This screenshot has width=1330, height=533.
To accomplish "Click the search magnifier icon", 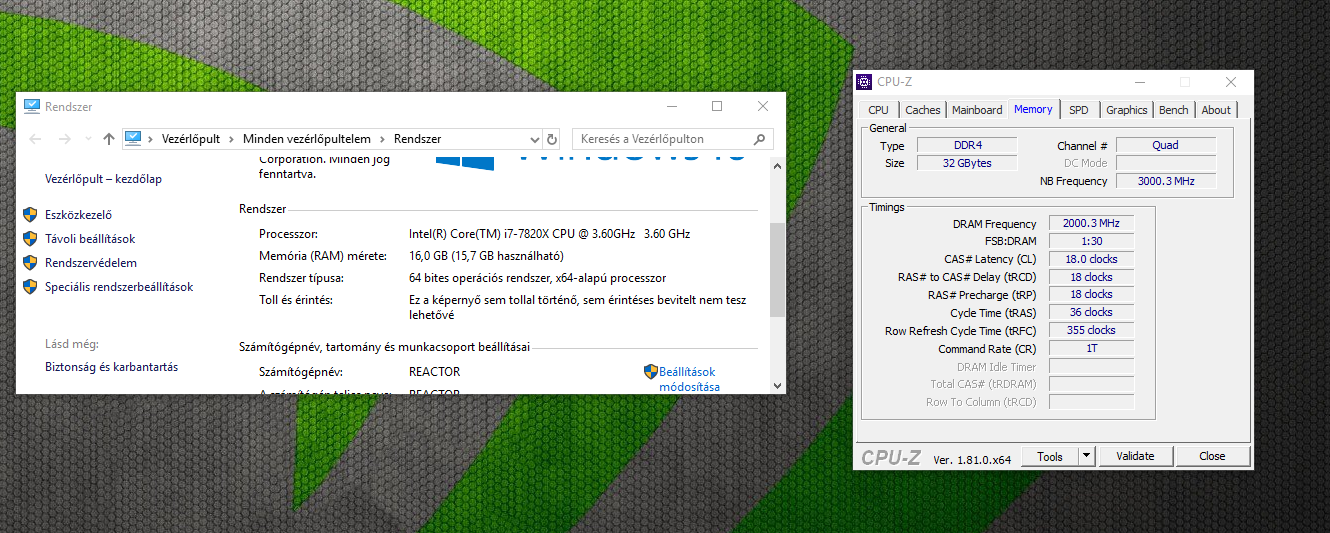I will click(x=761, y=139).
